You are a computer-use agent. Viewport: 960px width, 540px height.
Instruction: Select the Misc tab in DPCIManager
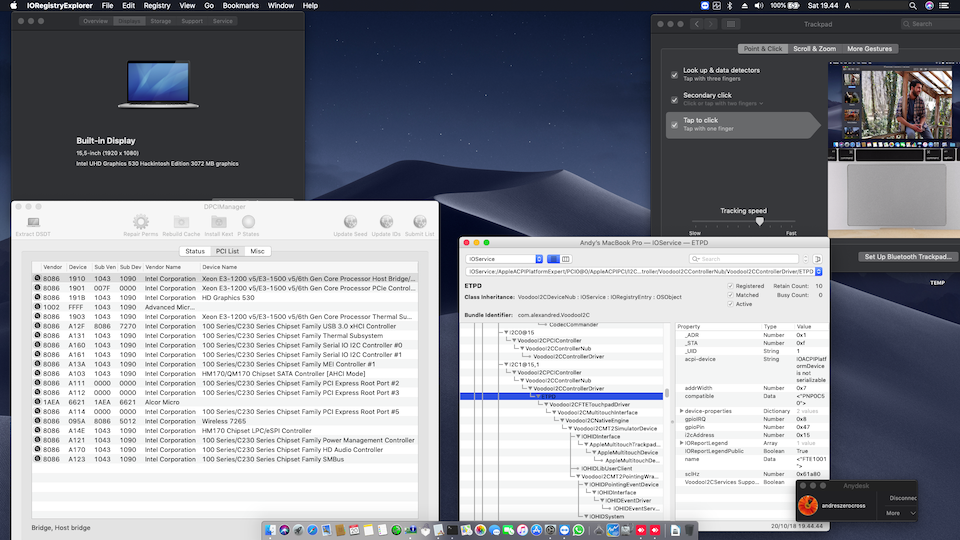pos(258,251)
